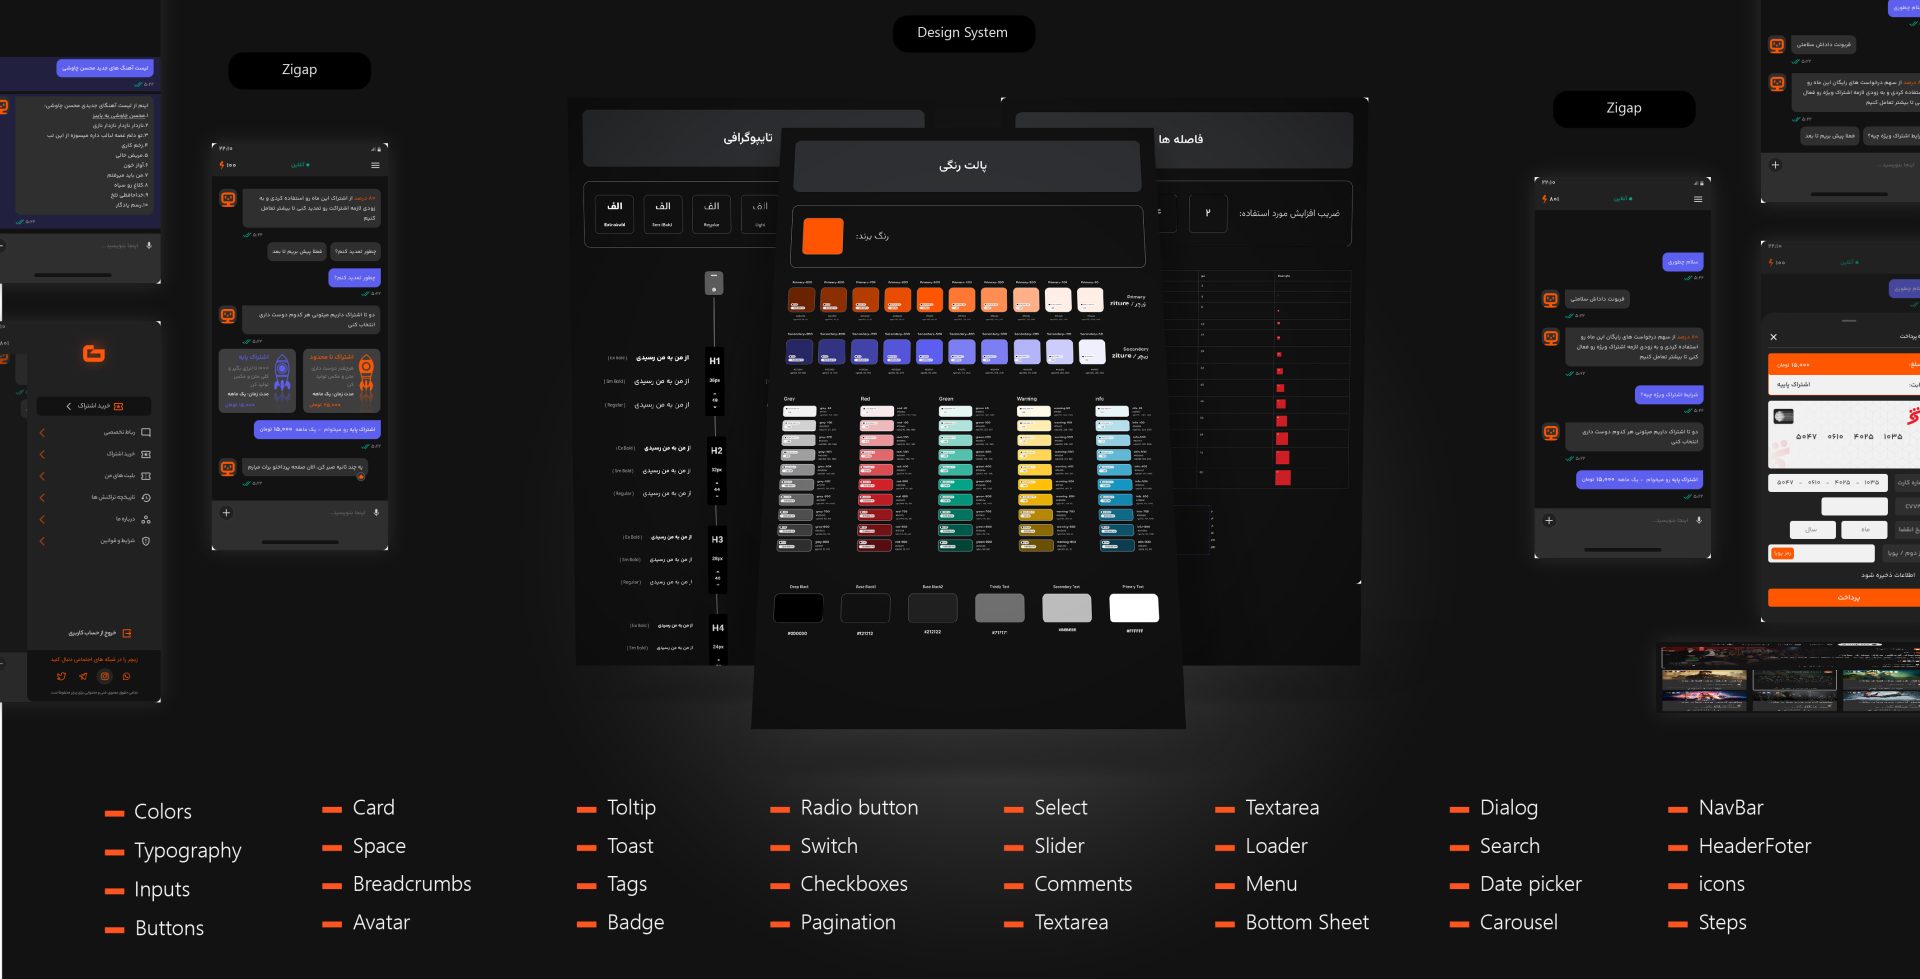The width and height of the screenshot is (1920, 979).
Task: Click the Telegram icon in side menu footer
Action: [x=83, y=677]
